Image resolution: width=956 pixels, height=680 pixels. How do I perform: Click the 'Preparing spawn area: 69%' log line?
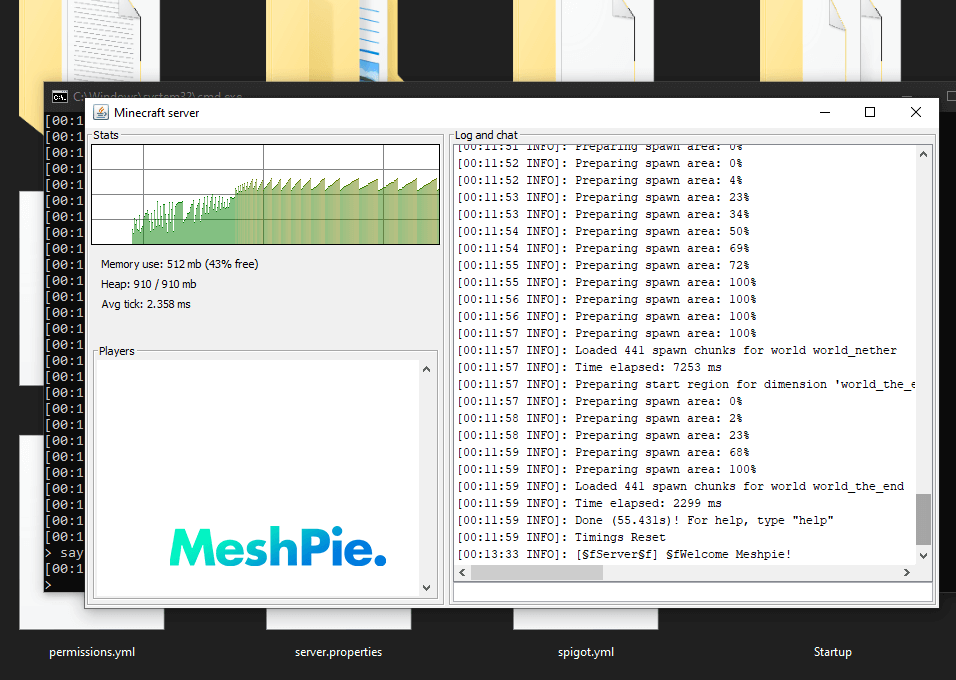coord(603,249)
